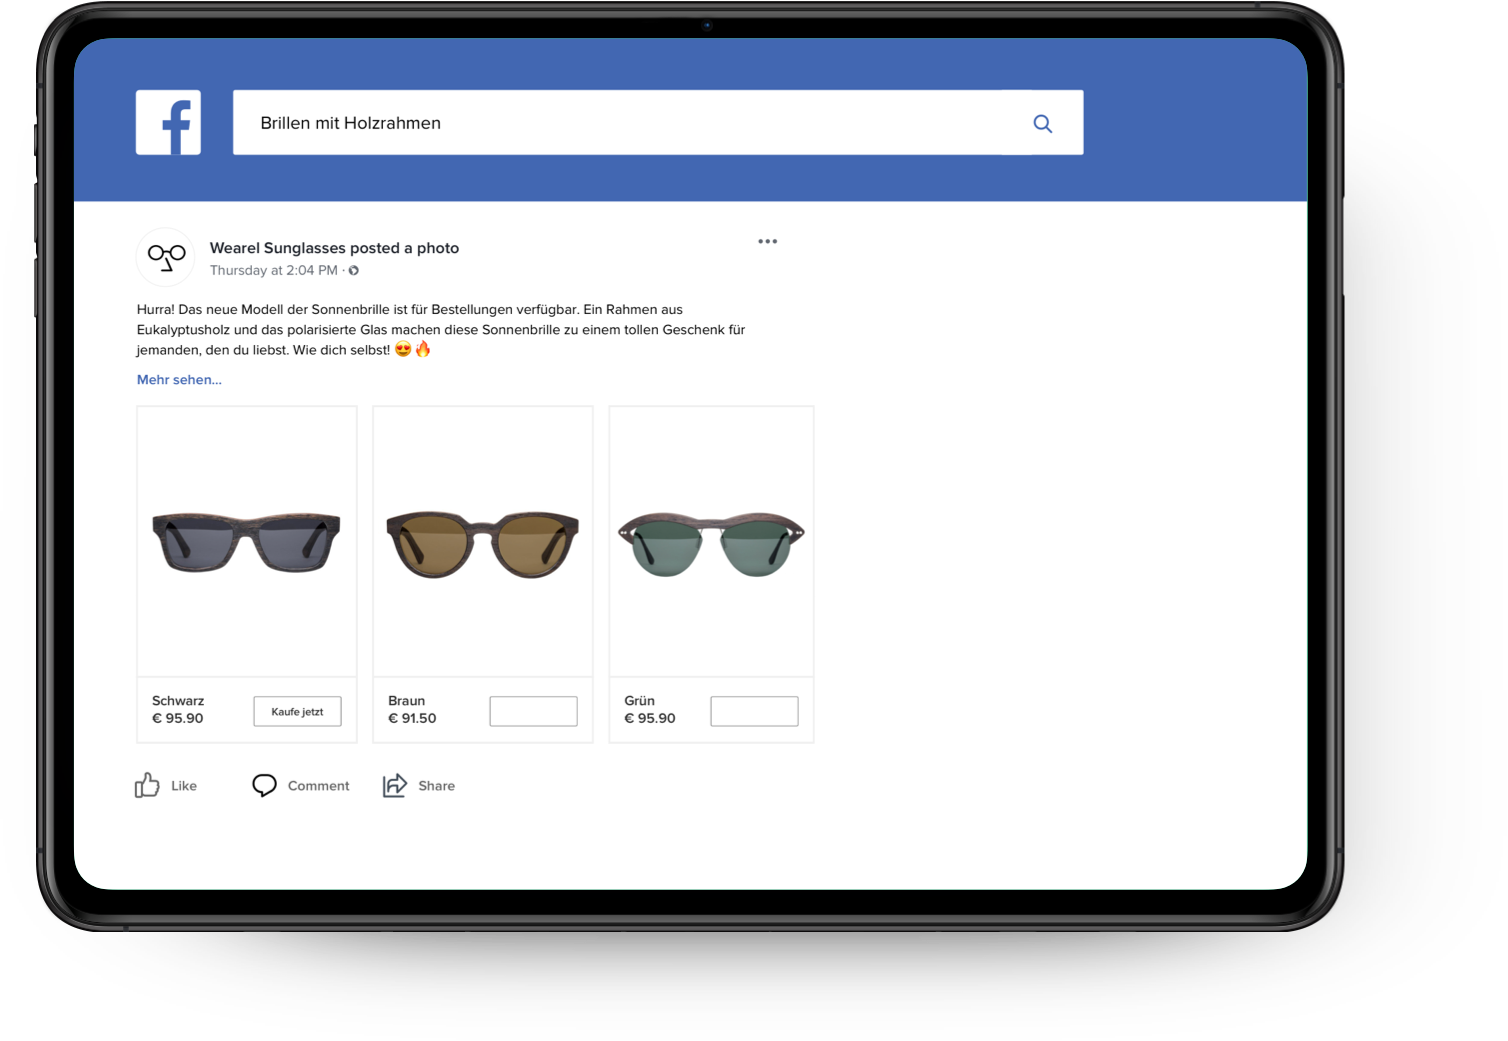Open the black Schwarz sunglasses photo
This screenshot has height=1041, width=1508.
(247, 541)
